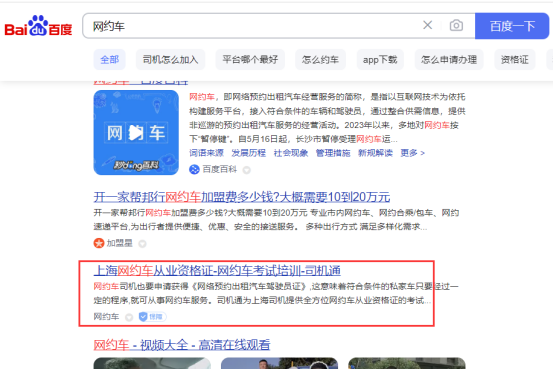Choose the 平台哪个最好 filter chip
554x370 pixels.
click(x=250, y=60)
